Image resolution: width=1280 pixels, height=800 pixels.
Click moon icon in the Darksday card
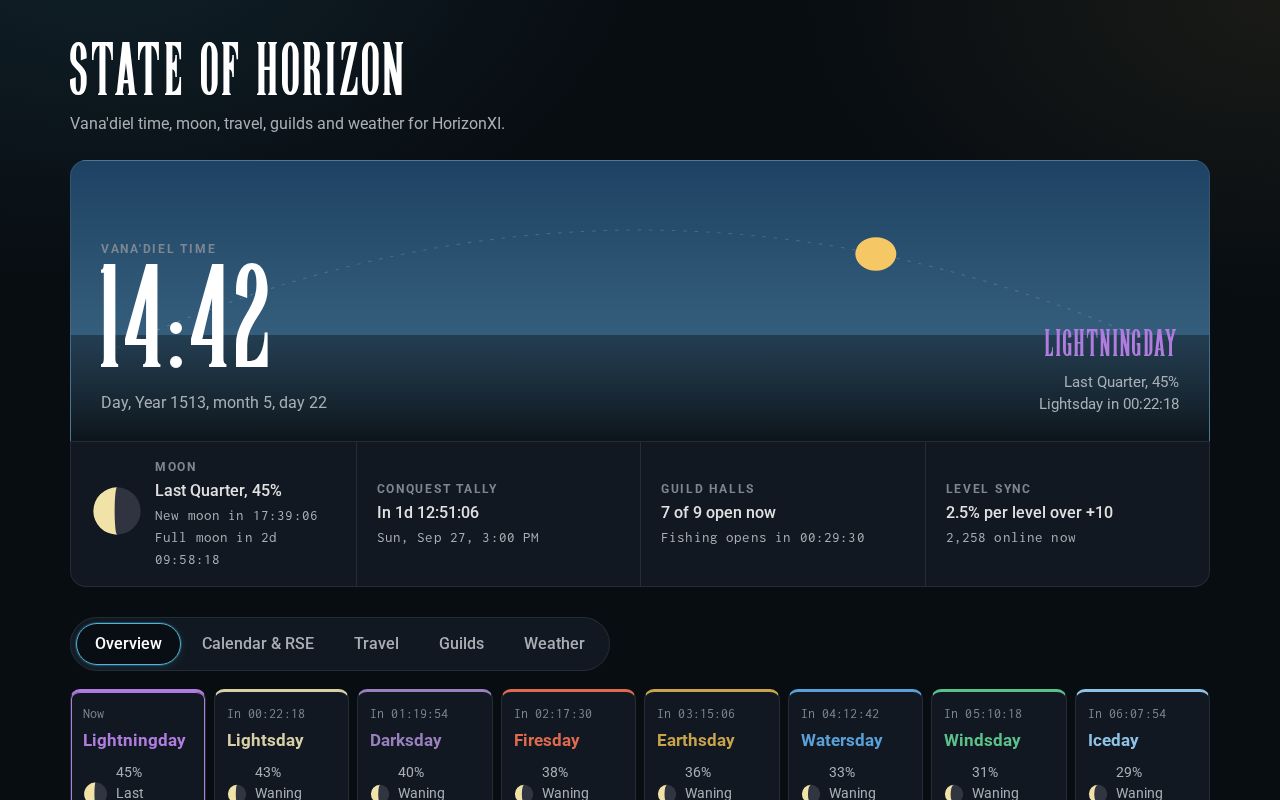pyautogui.click(x=380, y=793)
